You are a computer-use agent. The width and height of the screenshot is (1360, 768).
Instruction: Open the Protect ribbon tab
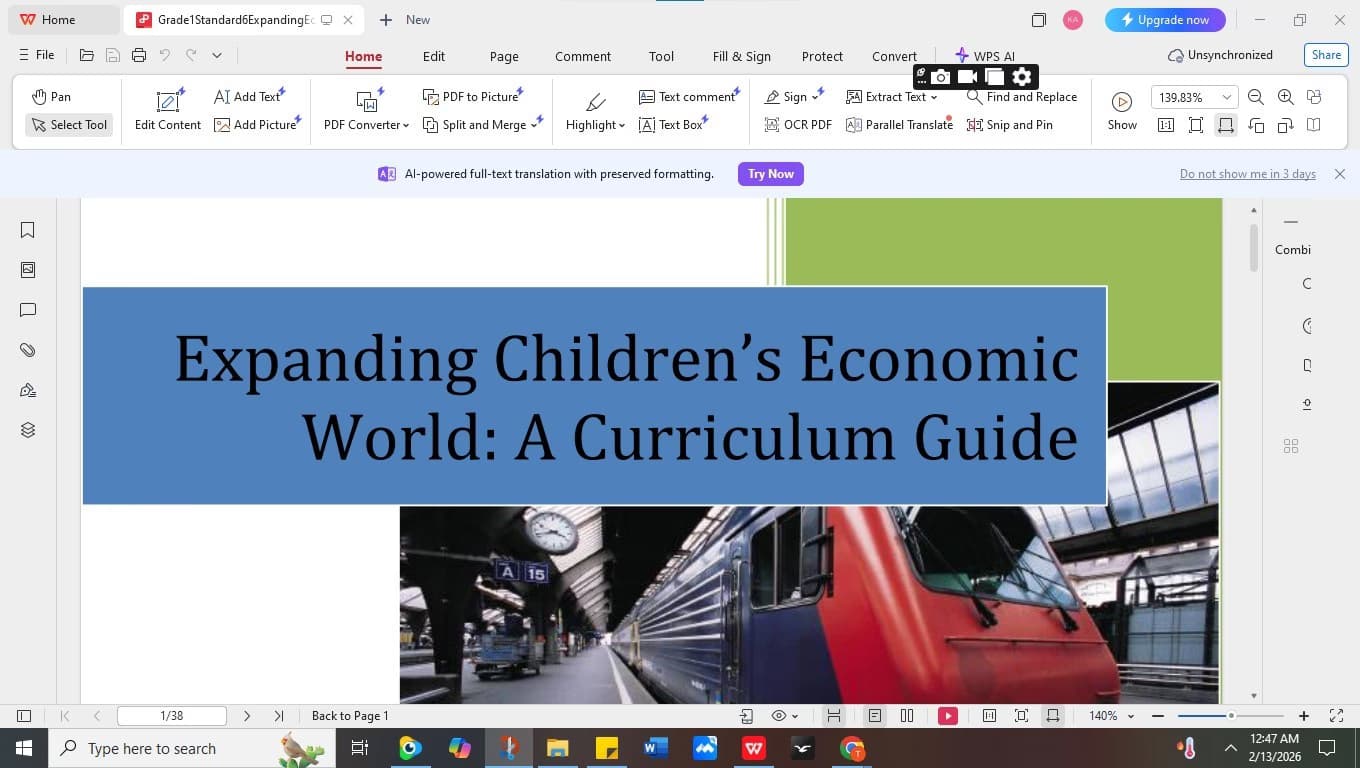[x=822, y=56]
